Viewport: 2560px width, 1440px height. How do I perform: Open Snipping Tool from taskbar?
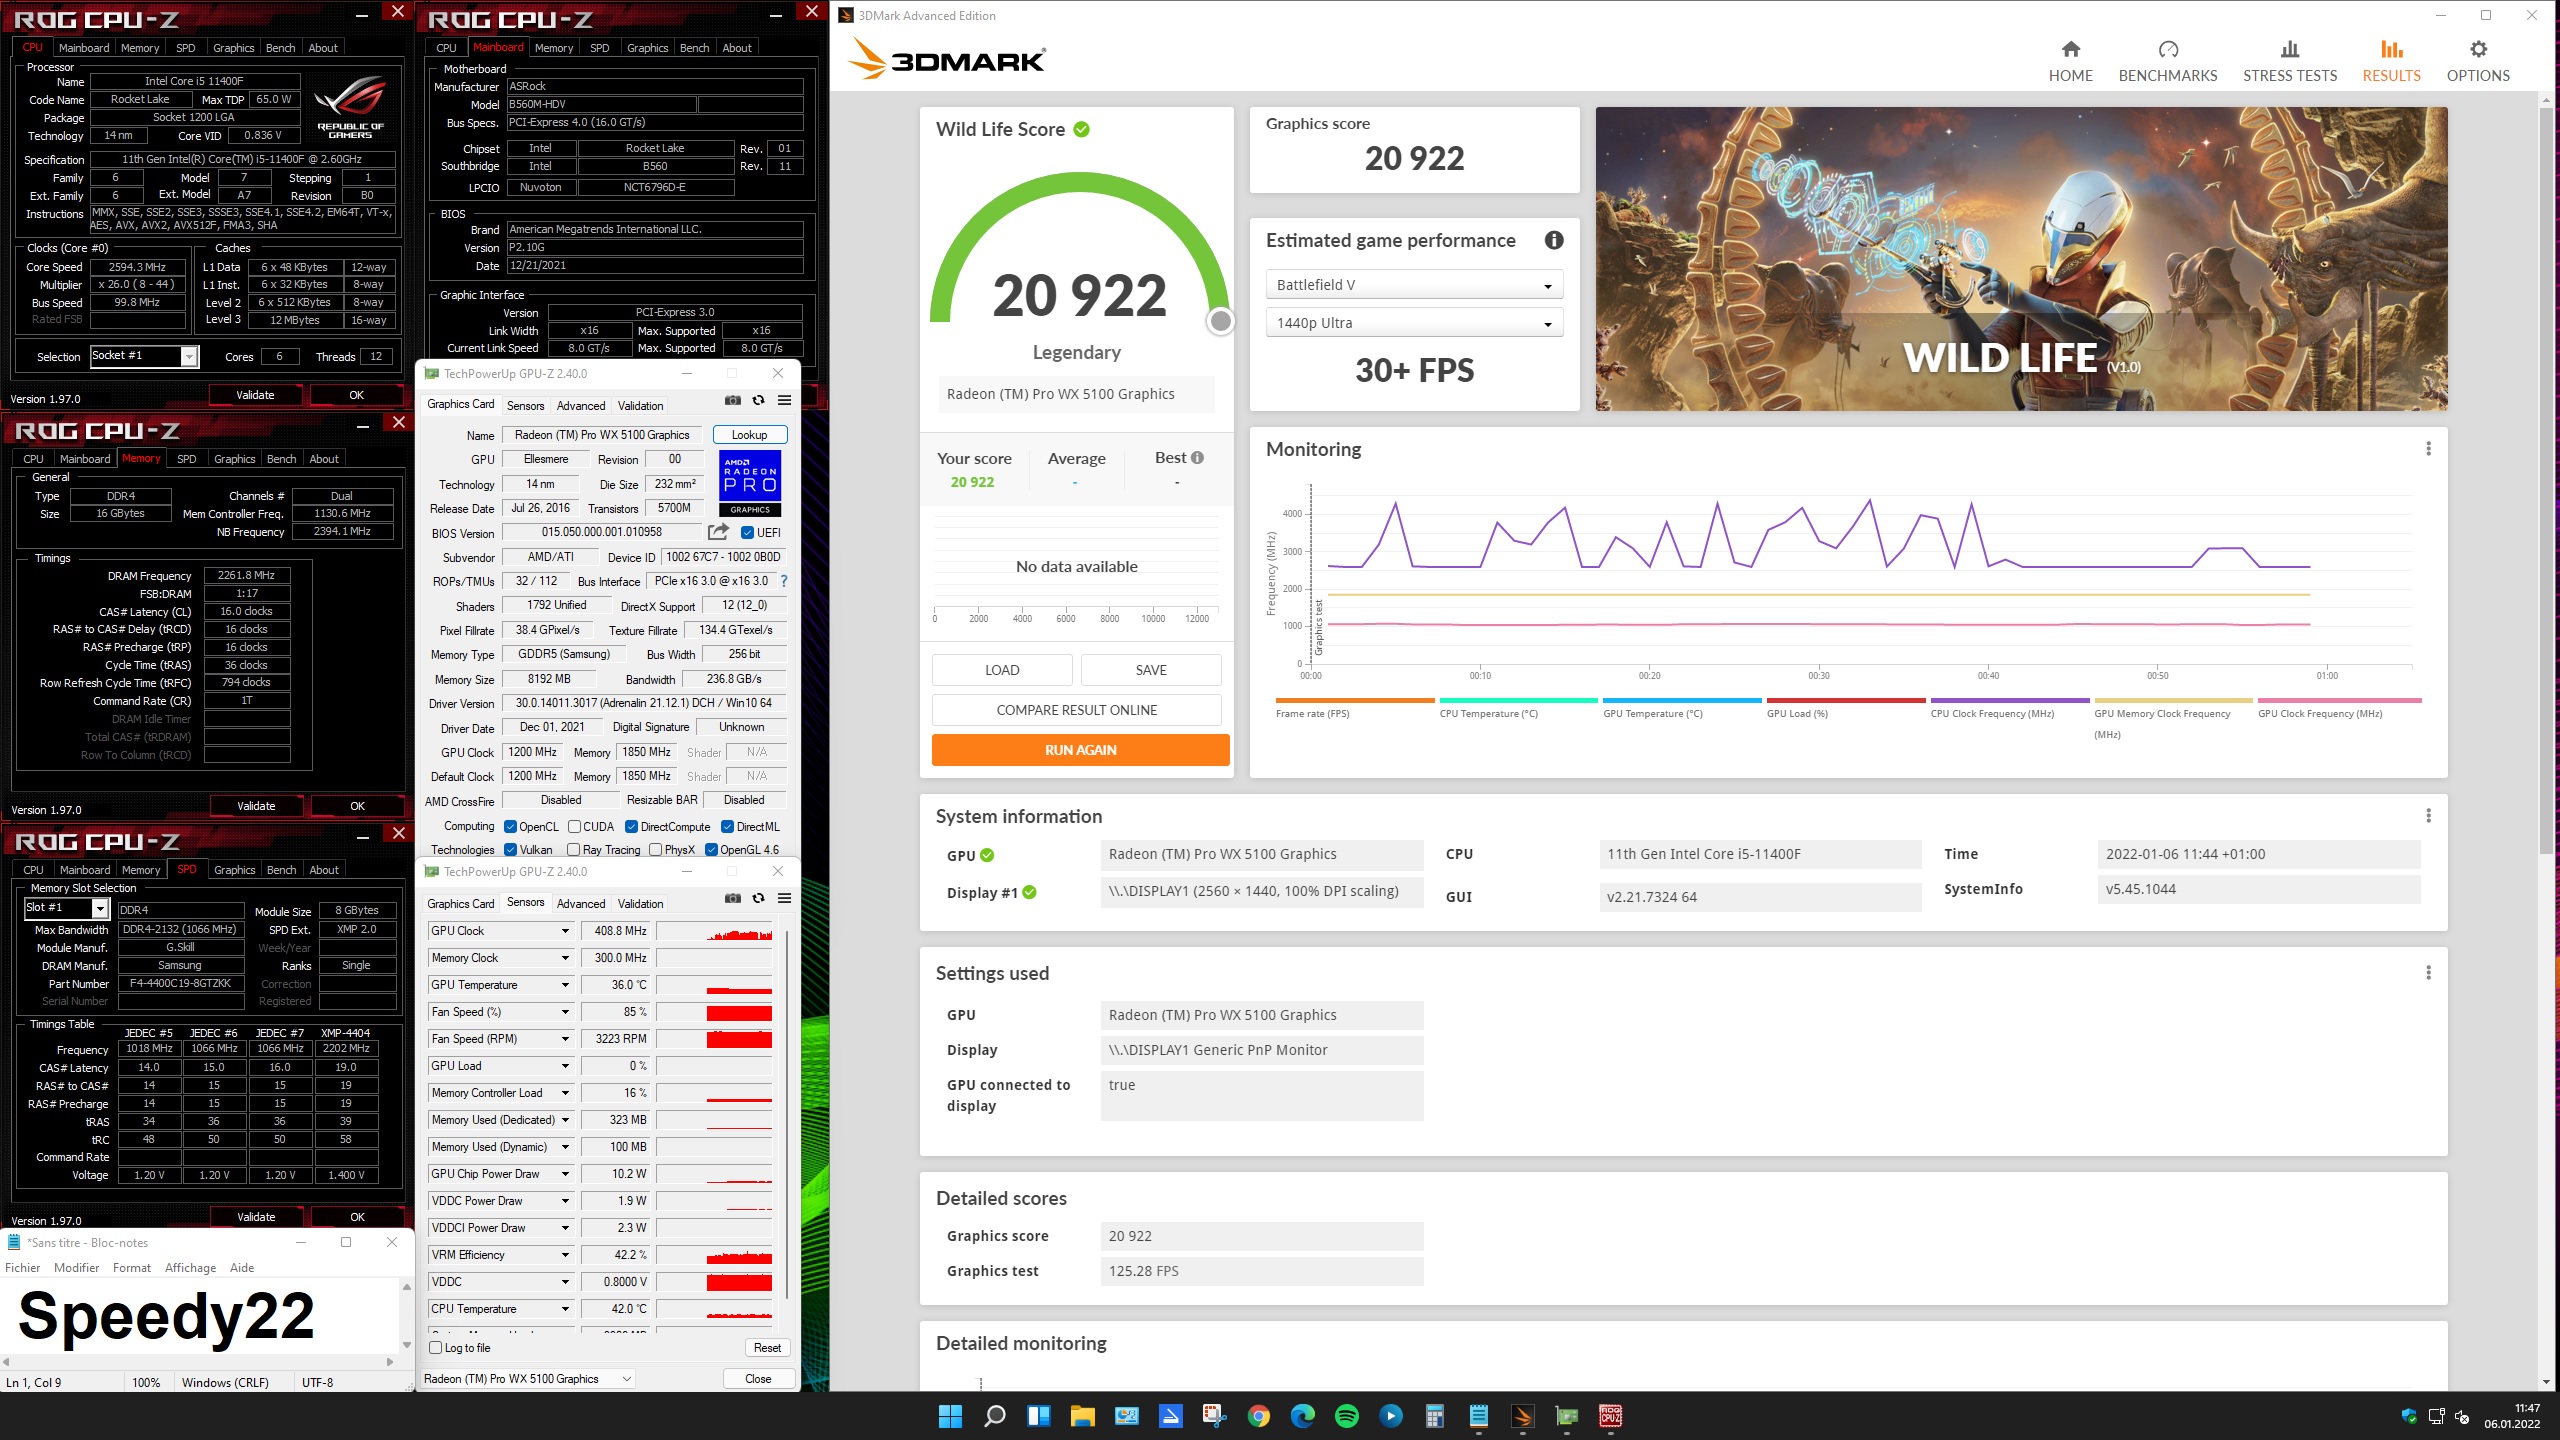(x=1214, y=1416)
